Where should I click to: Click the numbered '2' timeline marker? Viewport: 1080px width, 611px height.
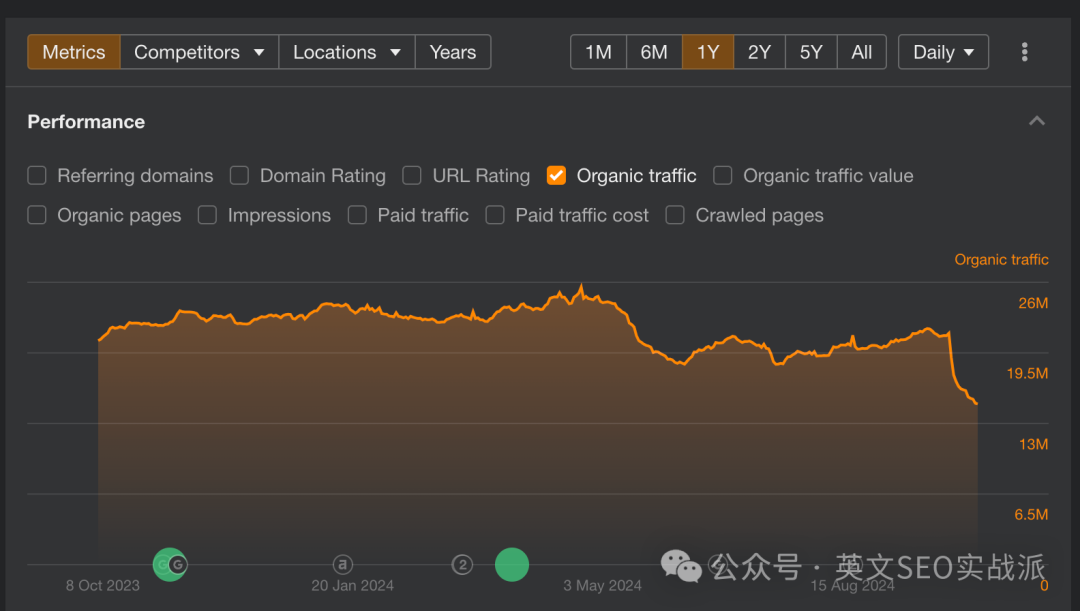click(x=462, y=565)
